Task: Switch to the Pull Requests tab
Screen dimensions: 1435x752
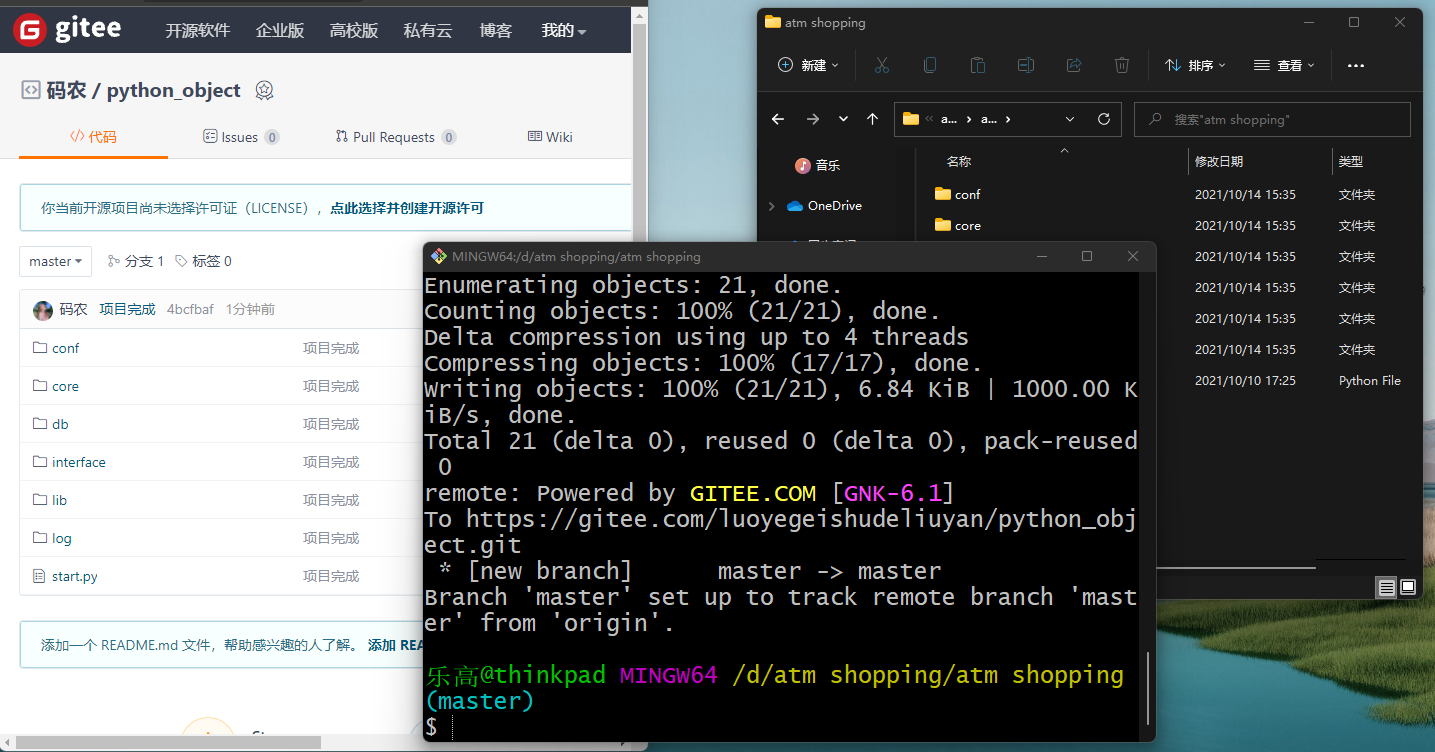Action: pos(396,137)
